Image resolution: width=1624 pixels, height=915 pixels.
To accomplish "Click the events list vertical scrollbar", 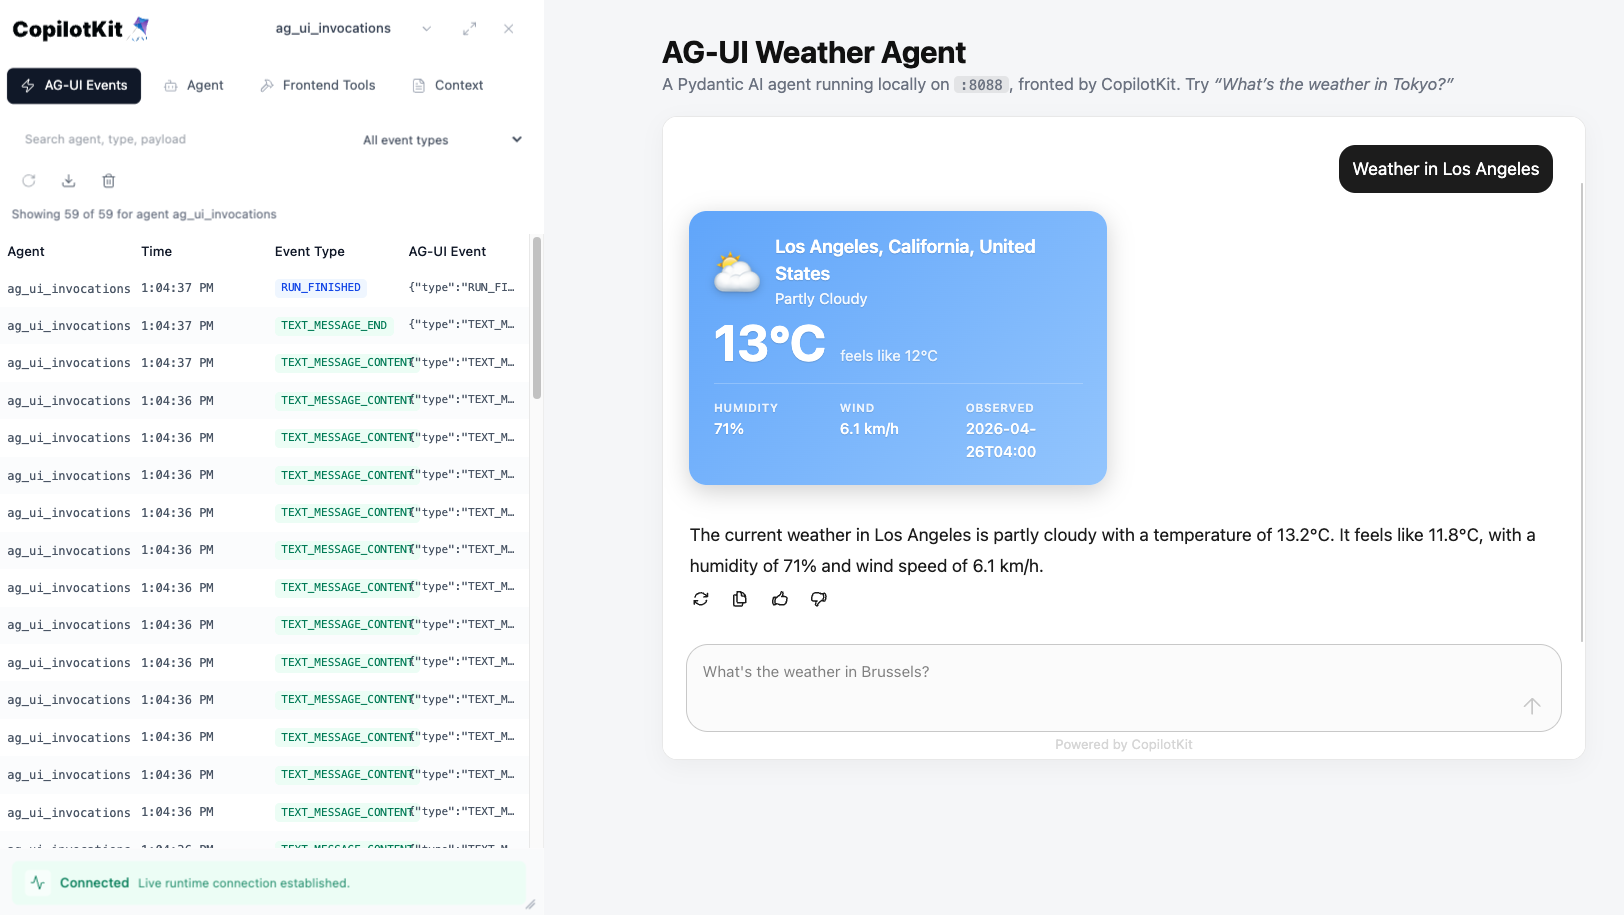I will tap(537, 318).
